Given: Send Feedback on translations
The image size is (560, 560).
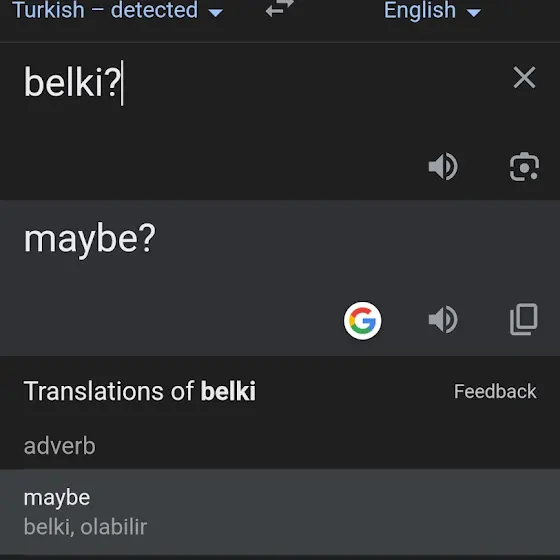Looking at the screenshot, I should (x=495, y=391).
